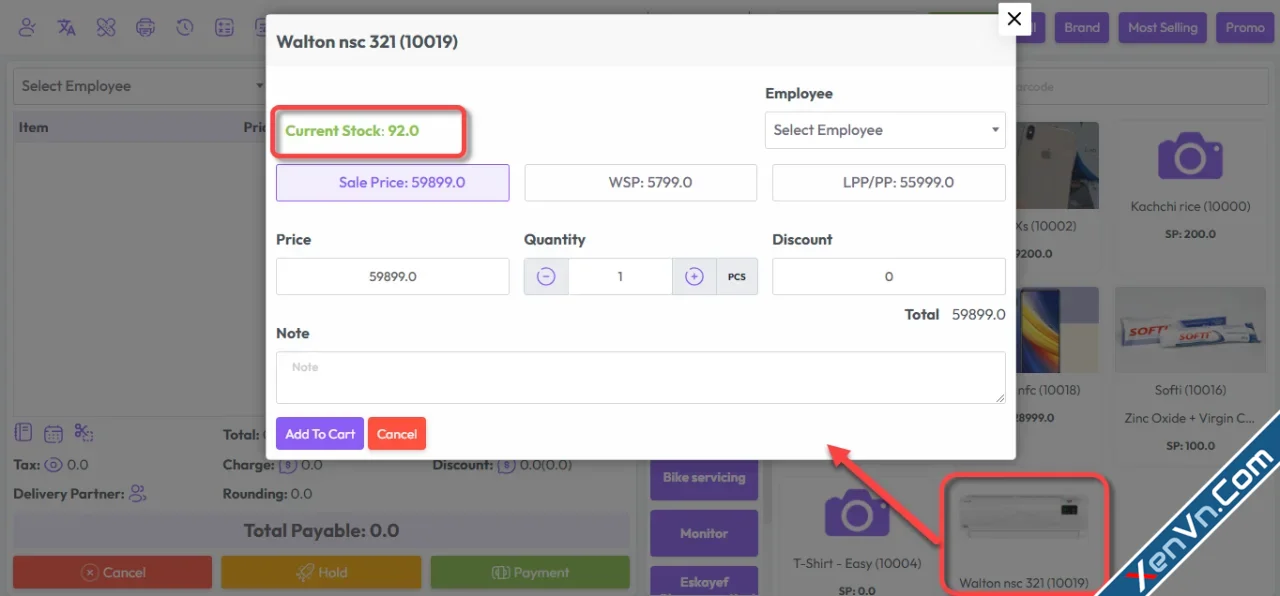The height and width of the screenshot is (596, 1280).
Task: Decrease quantity with the minus button
Action: click(x=546, y=277)
